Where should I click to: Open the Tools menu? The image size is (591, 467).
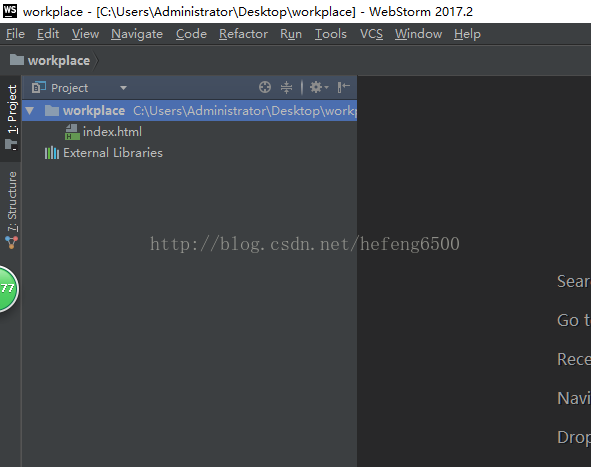click(331, 34)
